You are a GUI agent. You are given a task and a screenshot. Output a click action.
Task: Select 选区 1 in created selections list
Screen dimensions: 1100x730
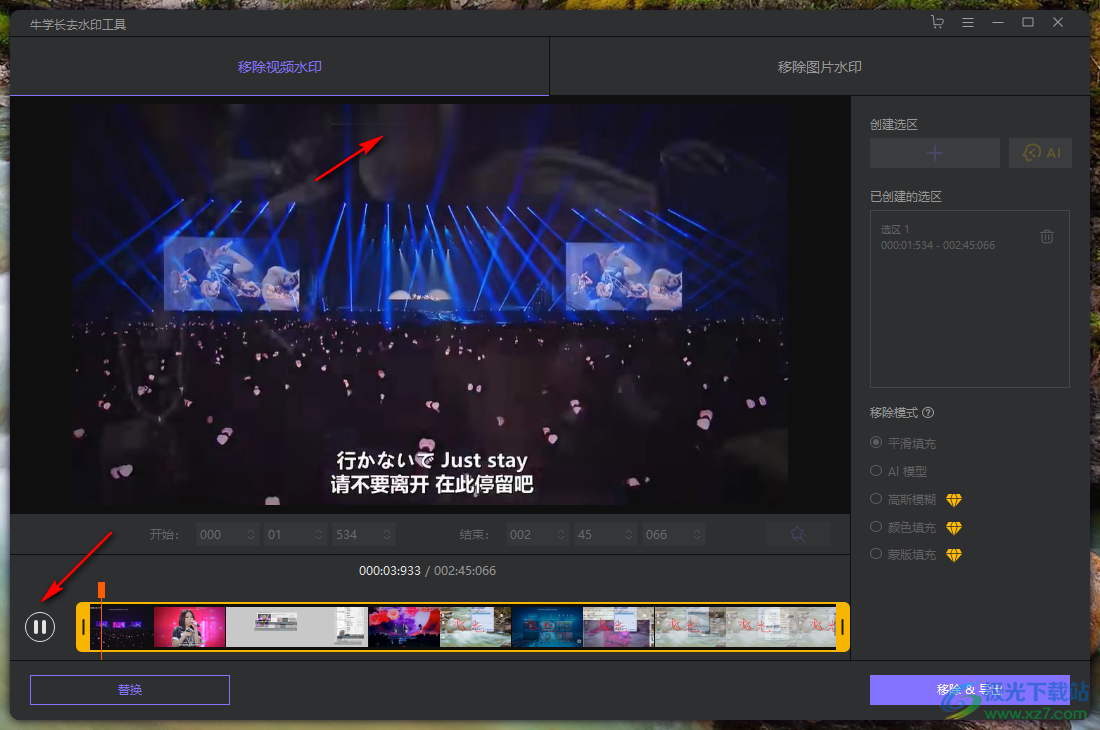[x=970, y=237]
